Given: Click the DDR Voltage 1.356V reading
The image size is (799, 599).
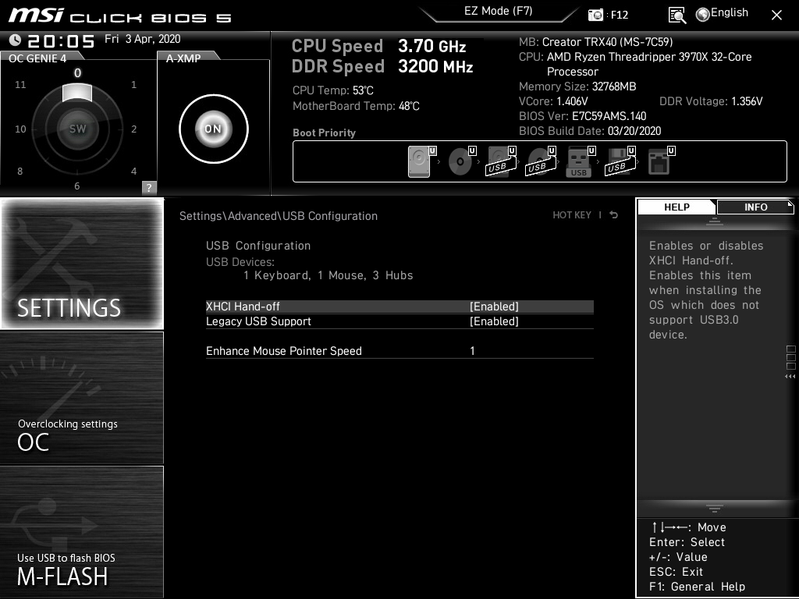Looking at the screenshot, I should (x=711, y=101).
